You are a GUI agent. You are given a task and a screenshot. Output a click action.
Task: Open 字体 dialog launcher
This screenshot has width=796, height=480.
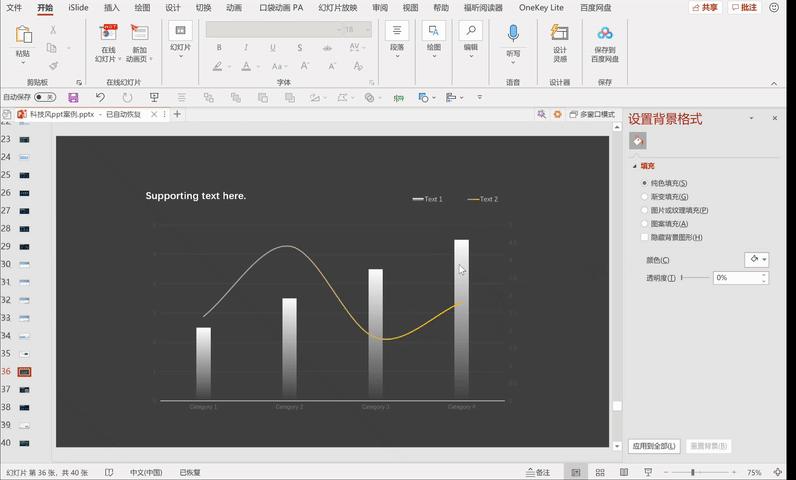(372, 82)
